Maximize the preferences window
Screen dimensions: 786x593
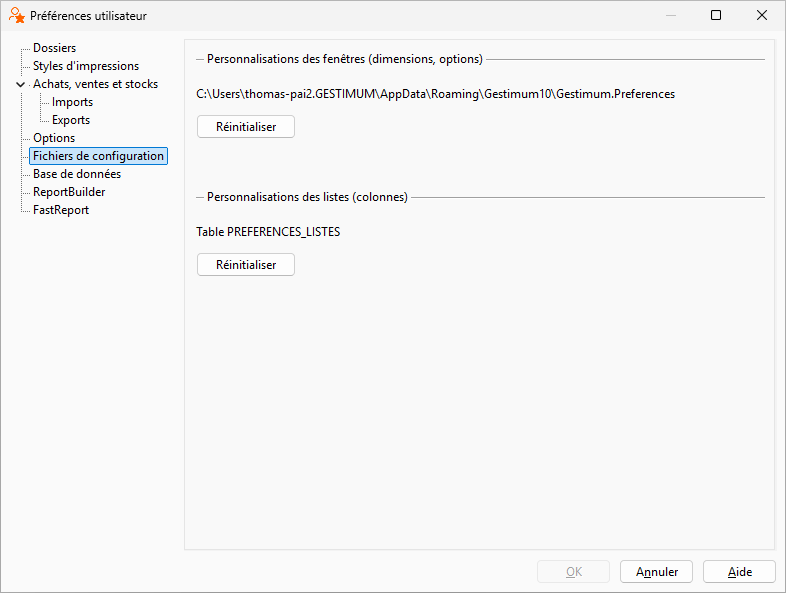point(716,16)
